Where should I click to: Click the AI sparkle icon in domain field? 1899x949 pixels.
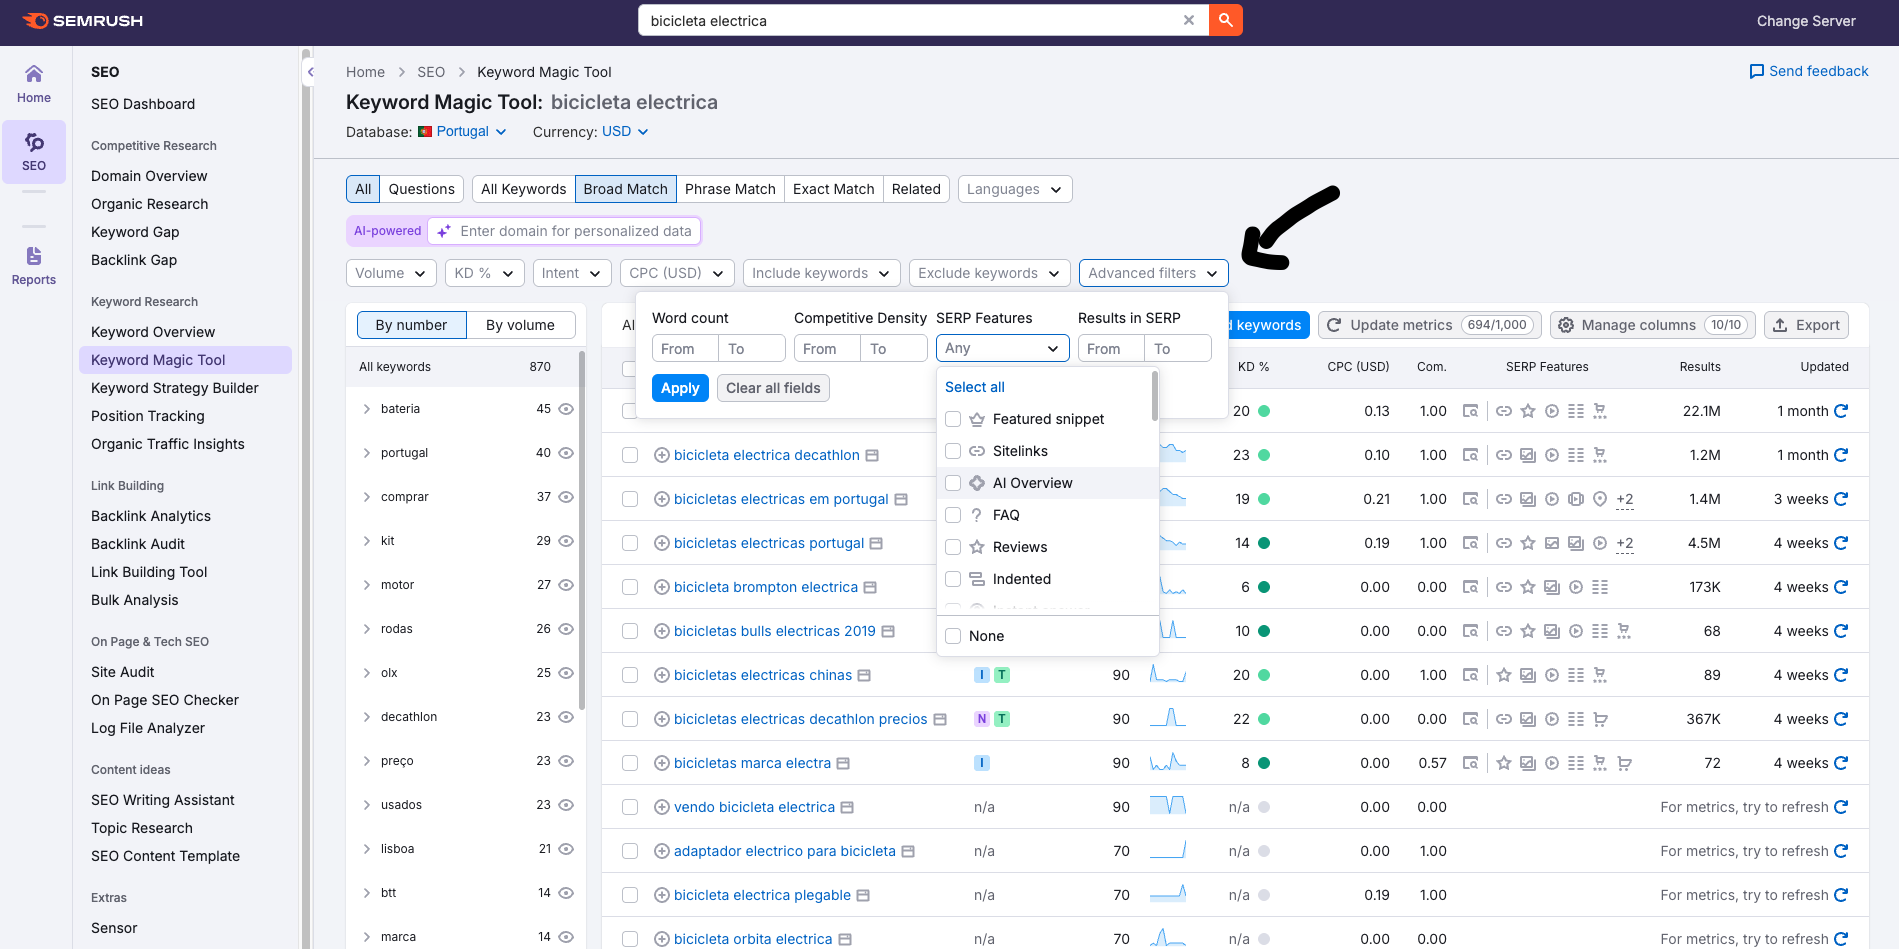[444, 231]
